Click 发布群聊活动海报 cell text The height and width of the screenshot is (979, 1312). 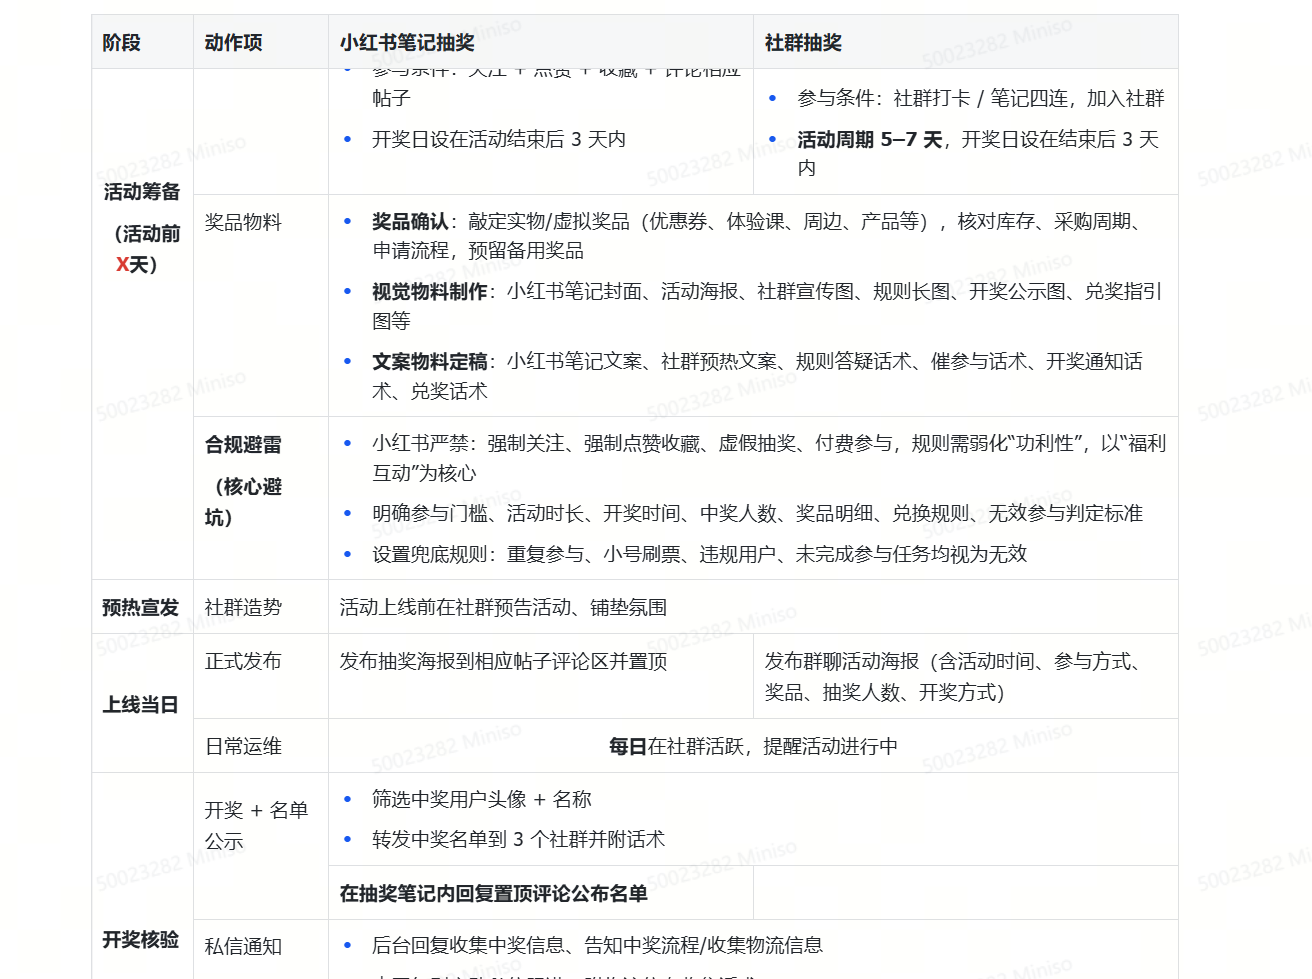[x=951, y=677]
